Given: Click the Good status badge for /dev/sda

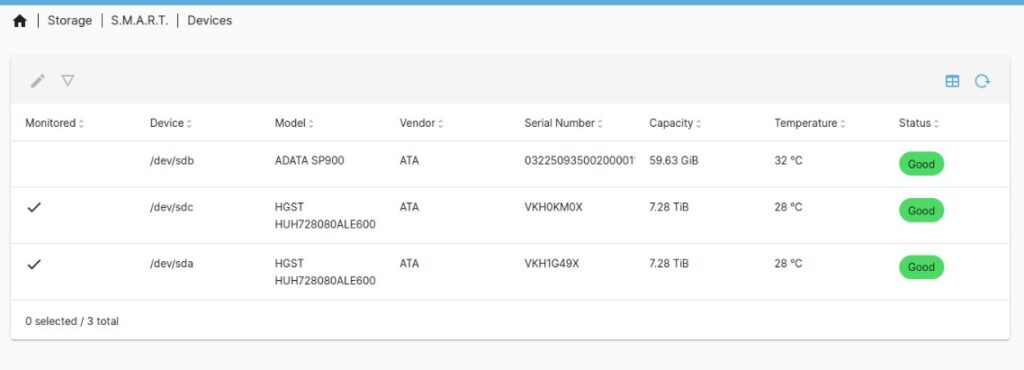Looking at the screenshot, I should (921, 267).
